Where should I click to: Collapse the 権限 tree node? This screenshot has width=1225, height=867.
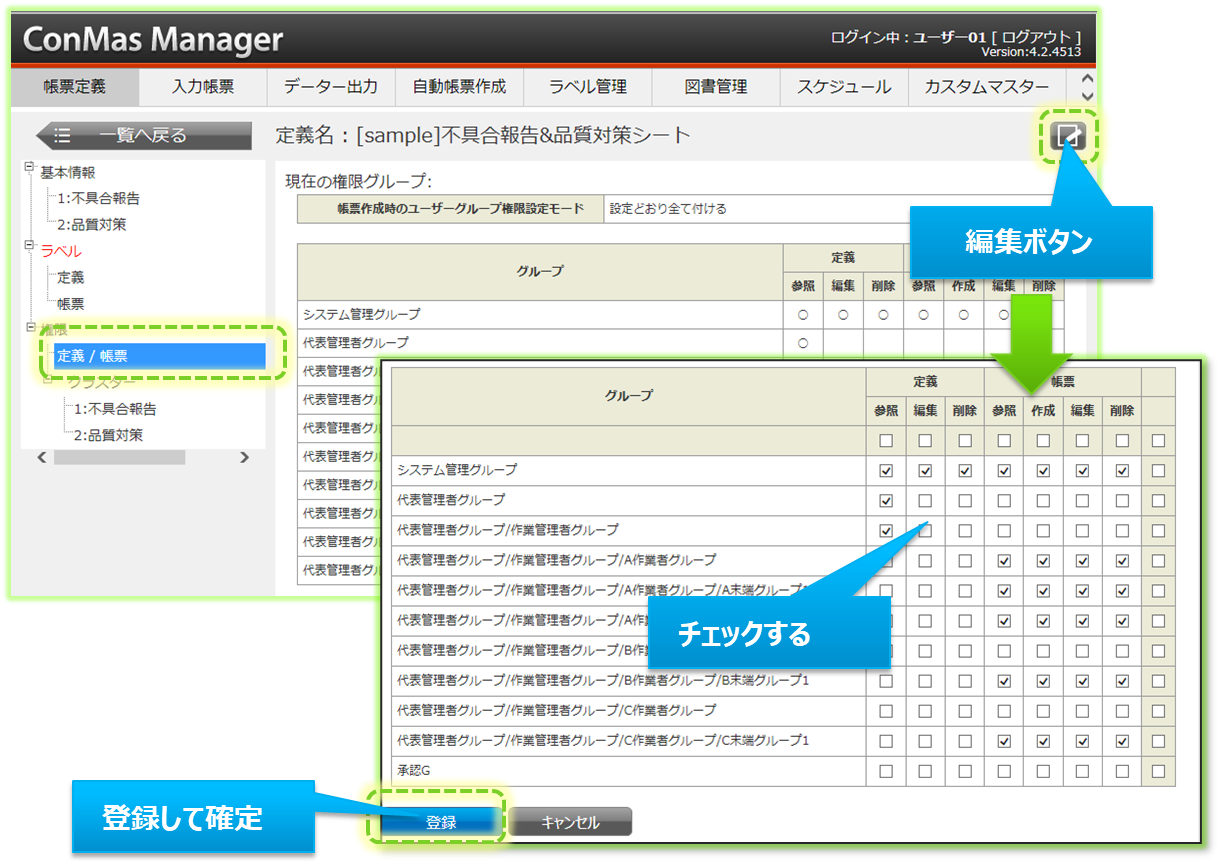(30, 326)
